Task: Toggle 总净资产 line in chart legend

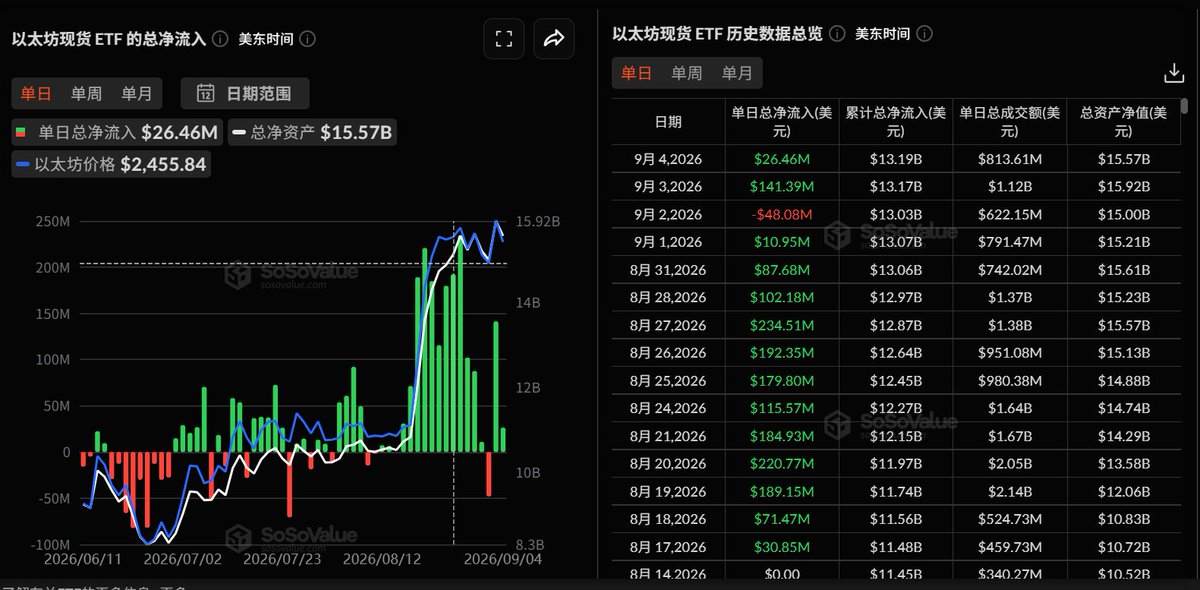Action: [x=313, y=131]
